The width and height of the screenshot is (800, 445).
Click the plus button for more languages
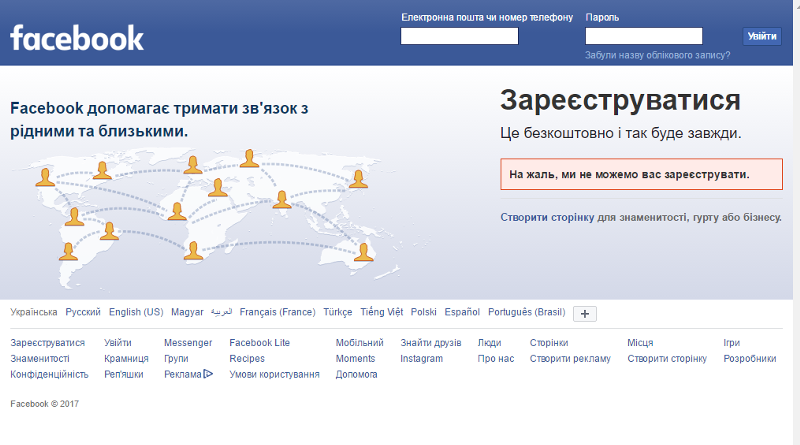point(585,314)
